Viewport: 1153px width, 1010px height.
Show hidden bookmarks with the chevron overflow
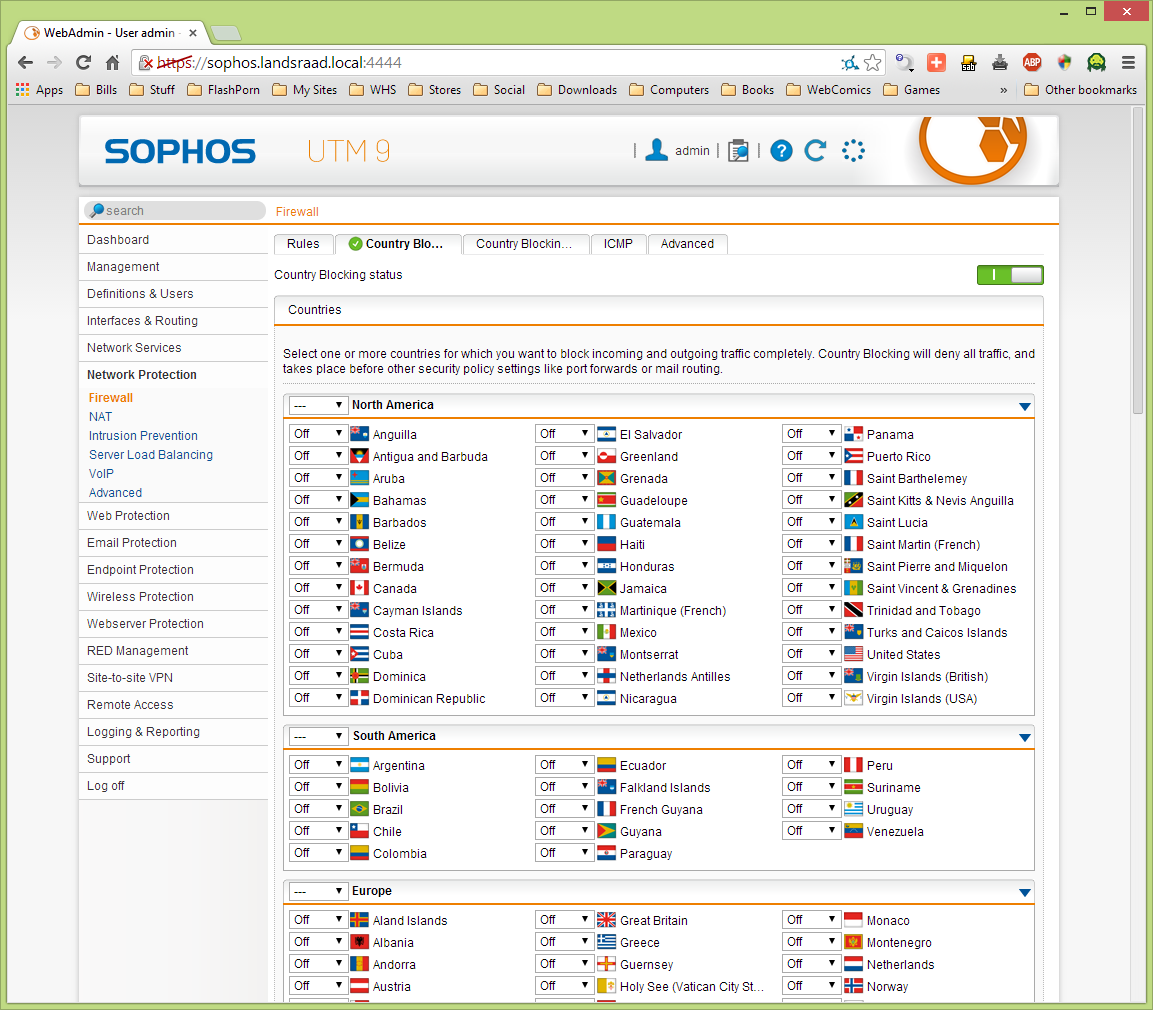coord(1003,90)
